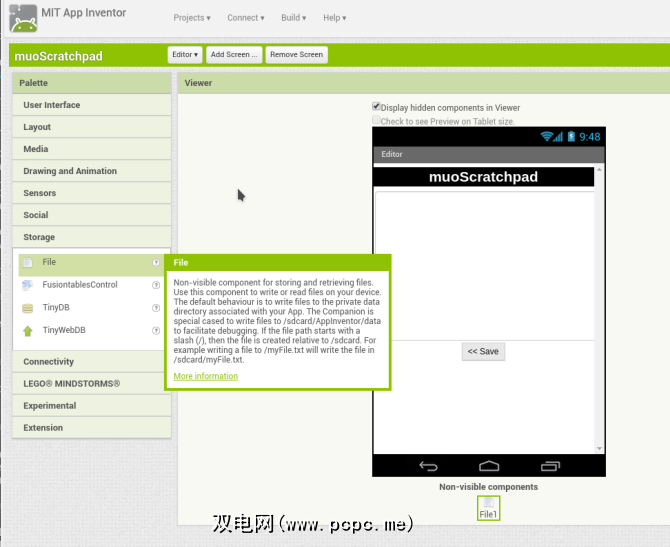Click the phone wifi status icon
Screen dimensions: 670x547
547,137
